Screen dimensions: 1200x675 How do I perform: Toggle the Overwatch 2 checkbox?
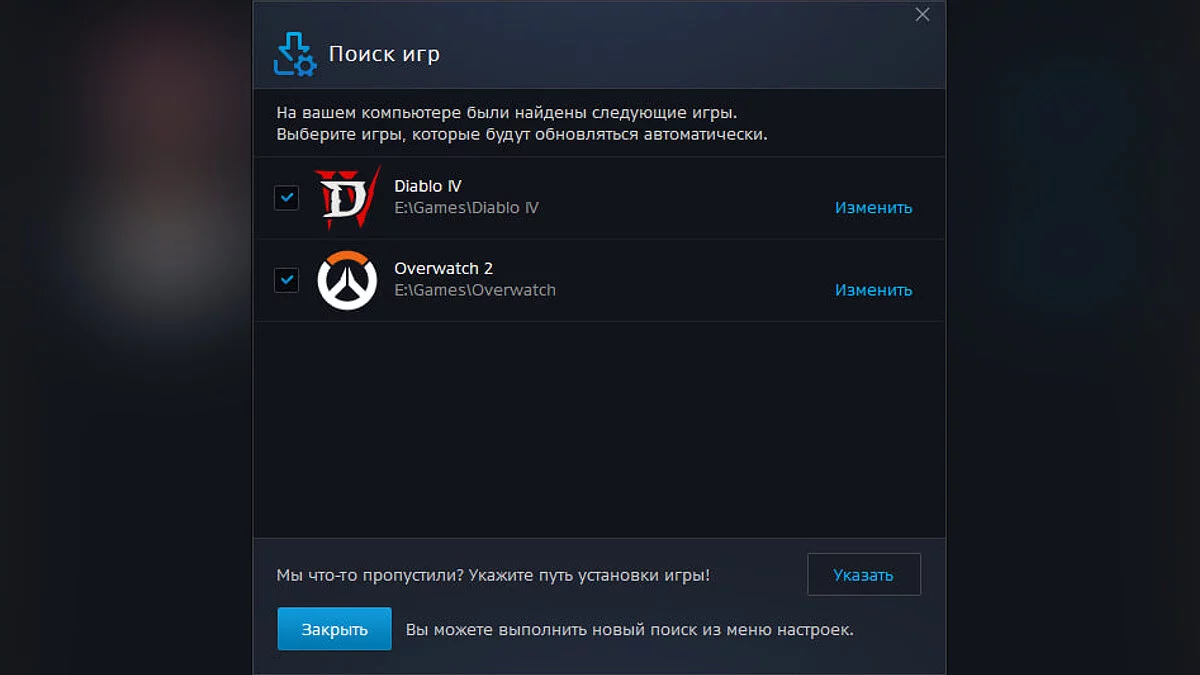287,280
